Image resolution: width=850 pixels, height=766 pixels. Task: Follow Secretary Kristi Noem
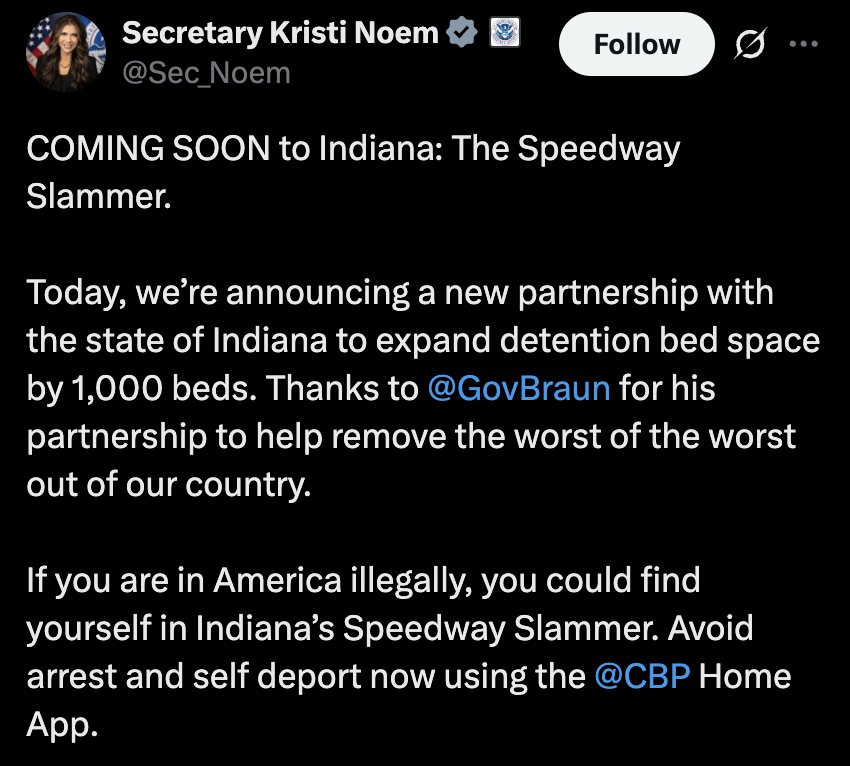636,44
